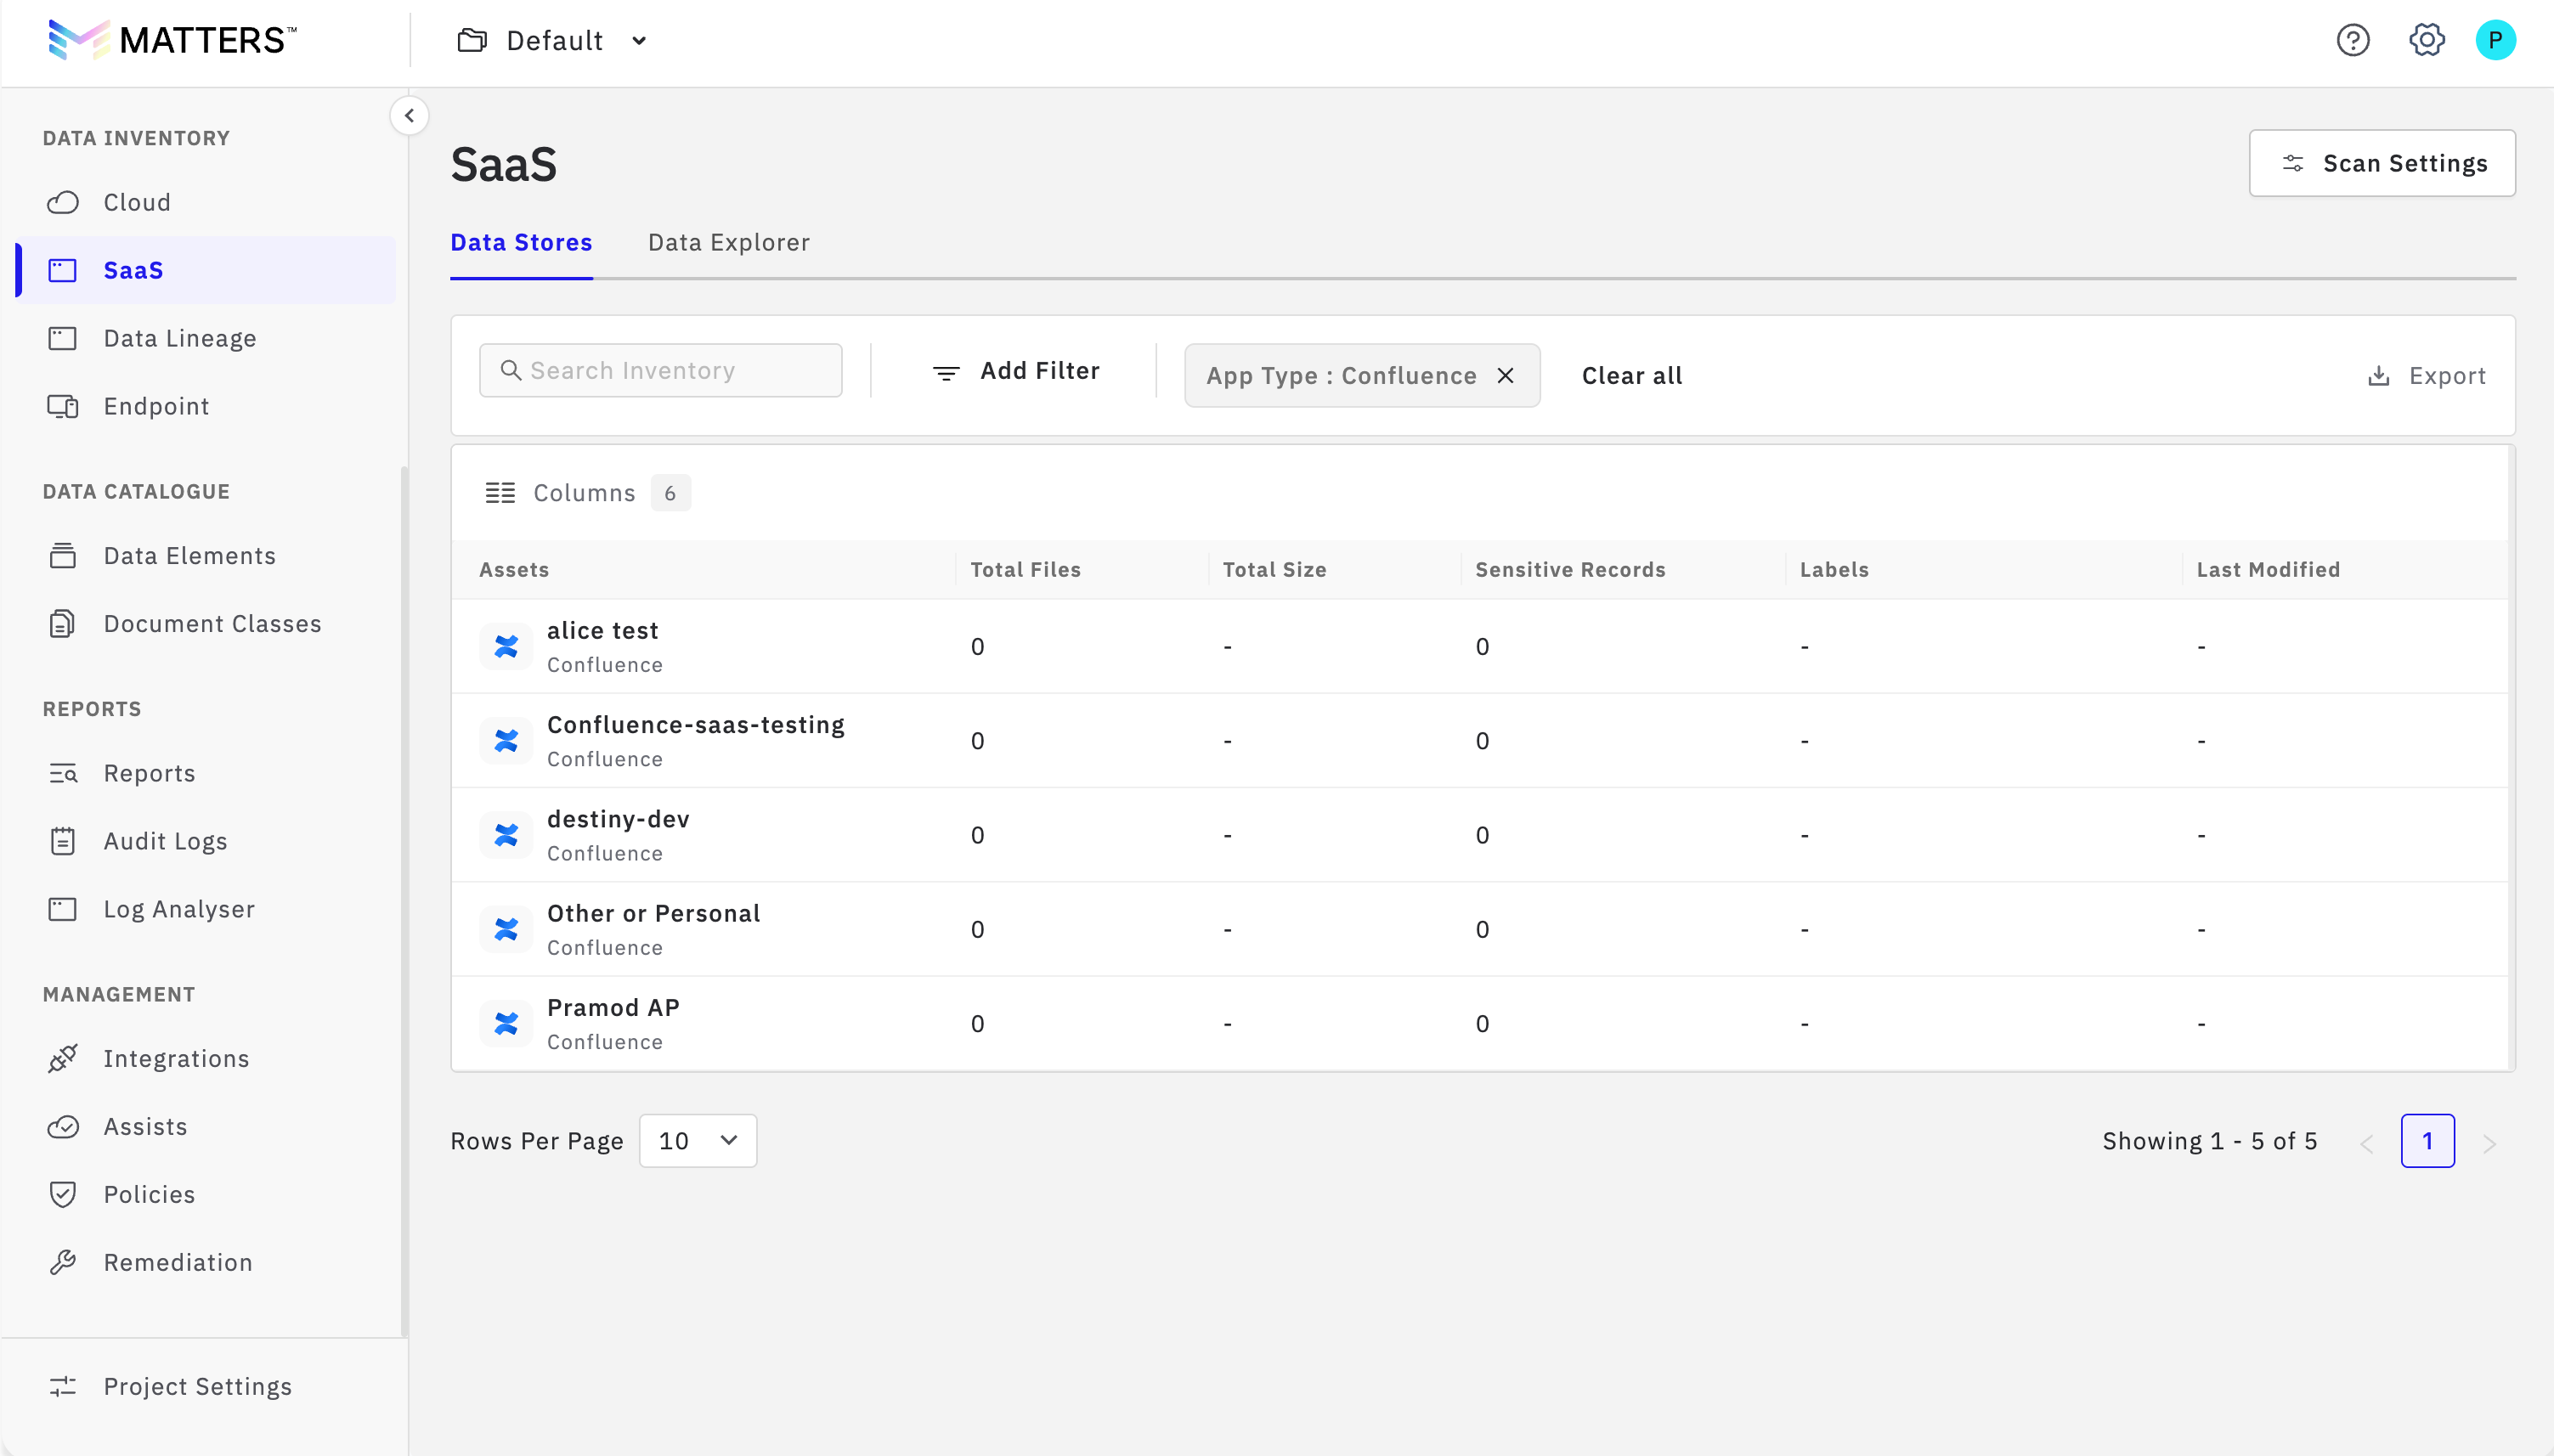The width and height of the screenshot is (2554, 1456).
Task: Click in the Search Inventory field
Action: (x=661, y=371)
